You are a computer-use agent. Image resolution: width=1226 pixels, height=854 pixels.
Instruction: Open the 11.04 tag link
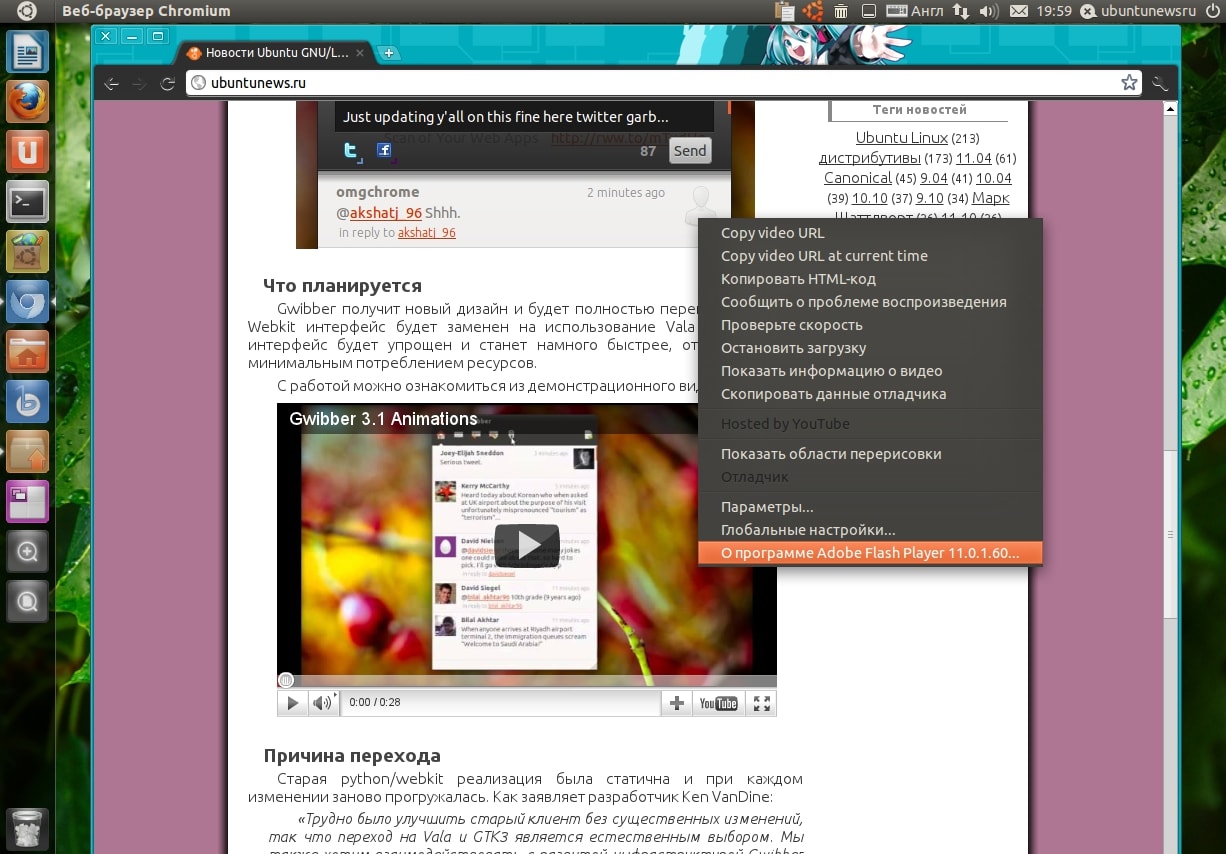(973, 158)
